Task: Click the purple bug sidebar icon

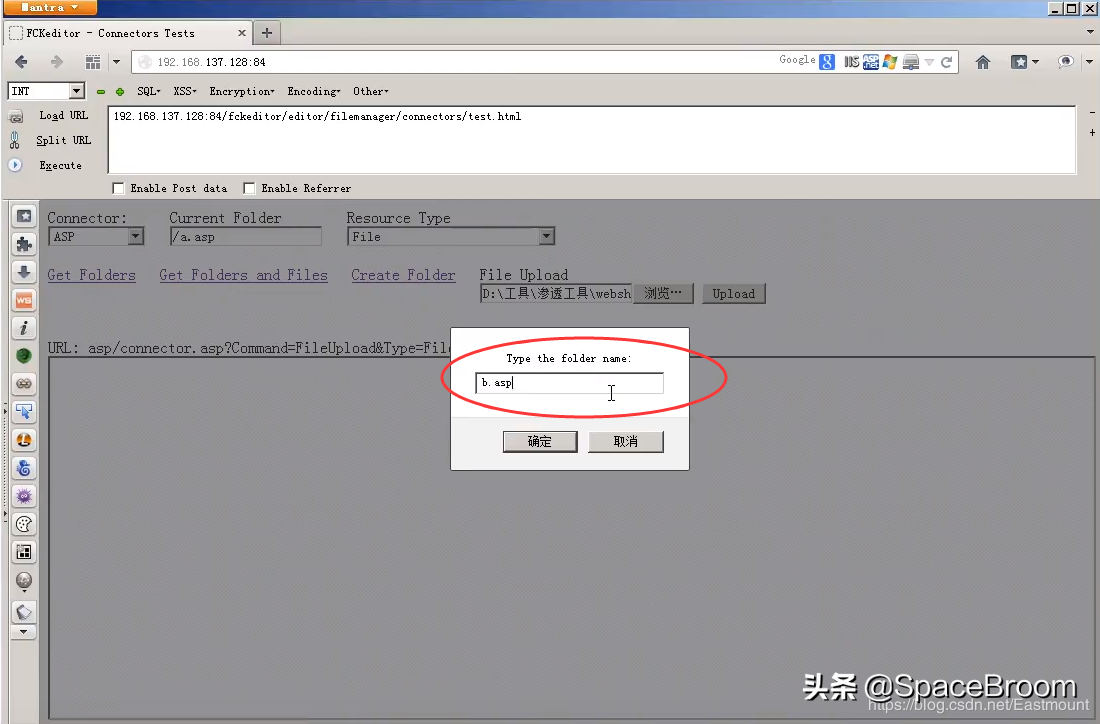Action: [24, 496]
